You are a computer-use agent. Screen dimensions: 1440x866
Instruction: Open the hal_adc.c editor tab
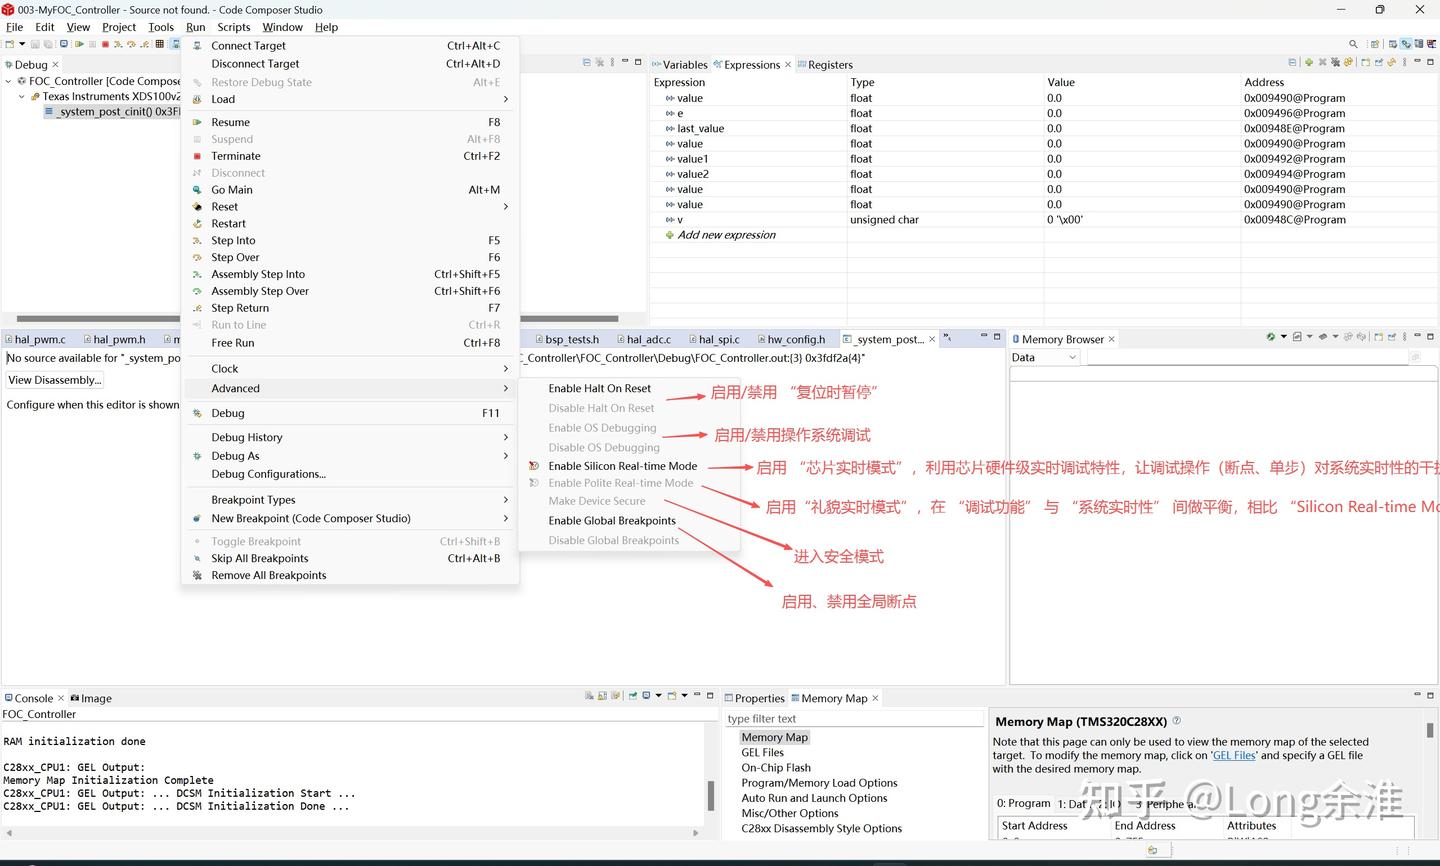click(644, 340)
